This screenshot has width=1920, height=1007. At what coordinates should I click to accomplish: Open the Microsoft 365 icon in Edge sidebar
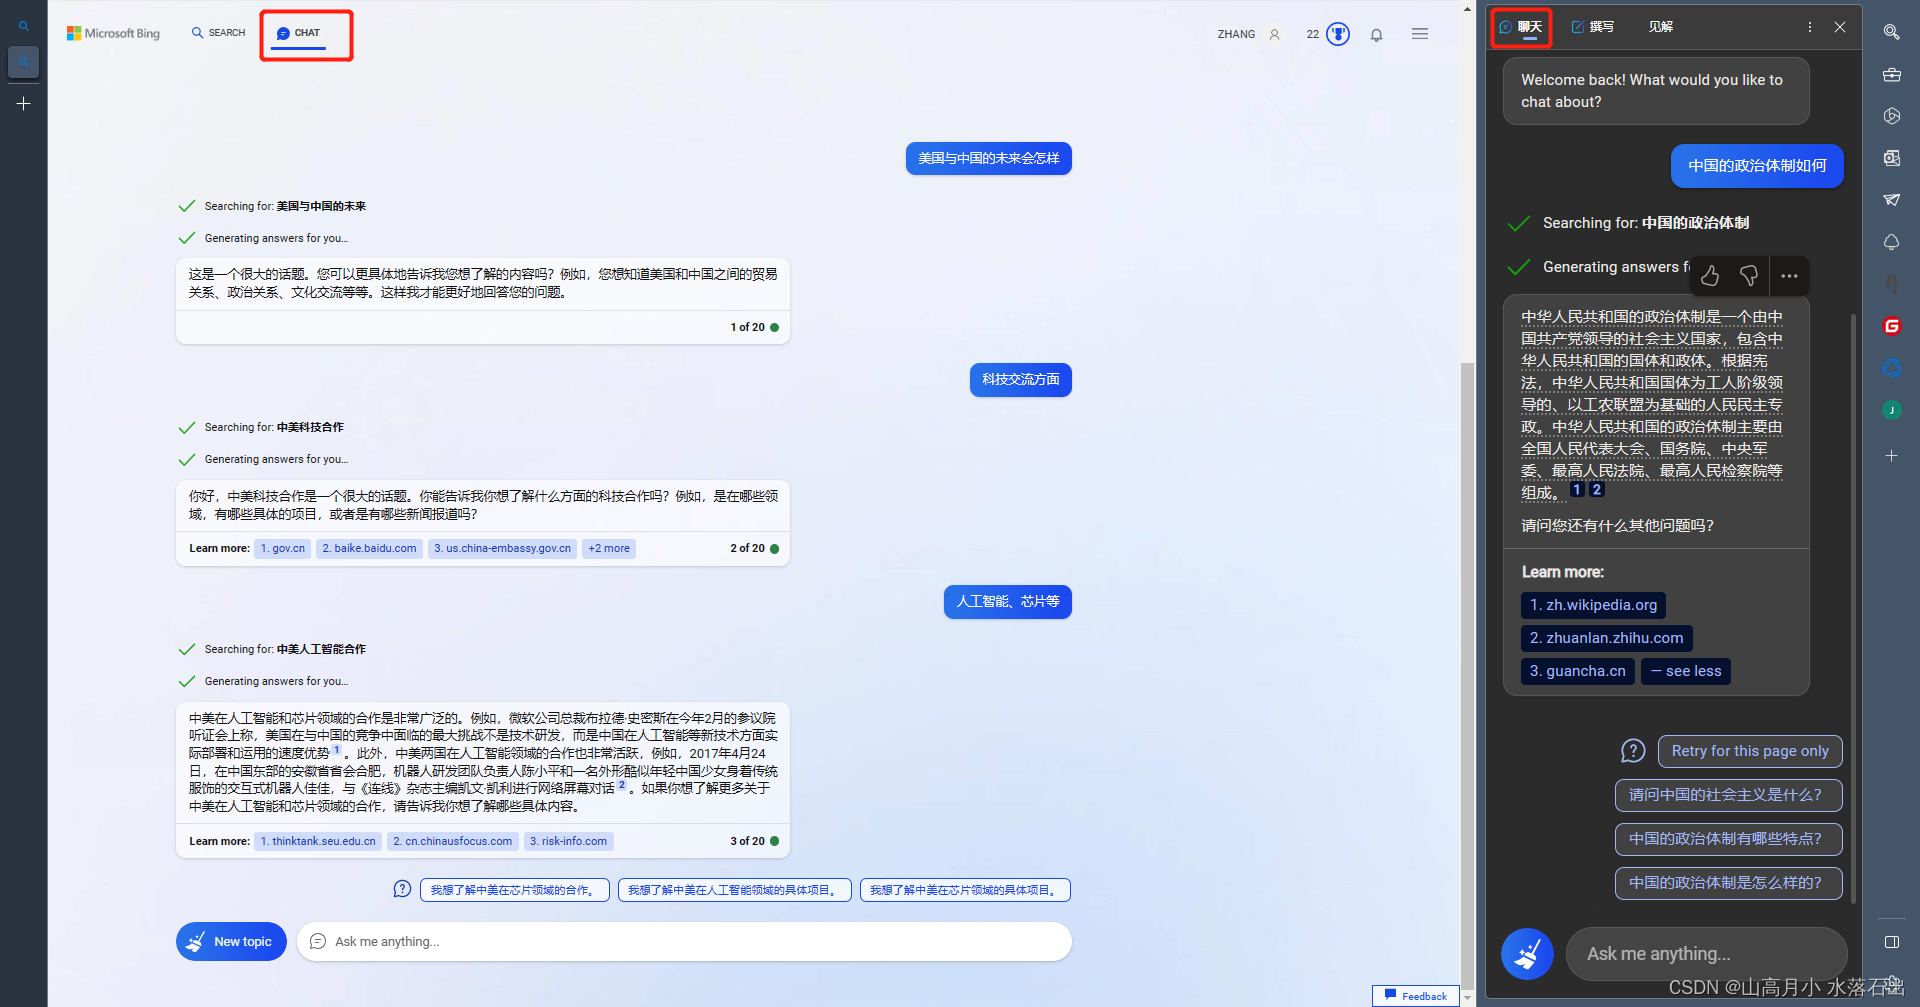(x=1891, y=116)
